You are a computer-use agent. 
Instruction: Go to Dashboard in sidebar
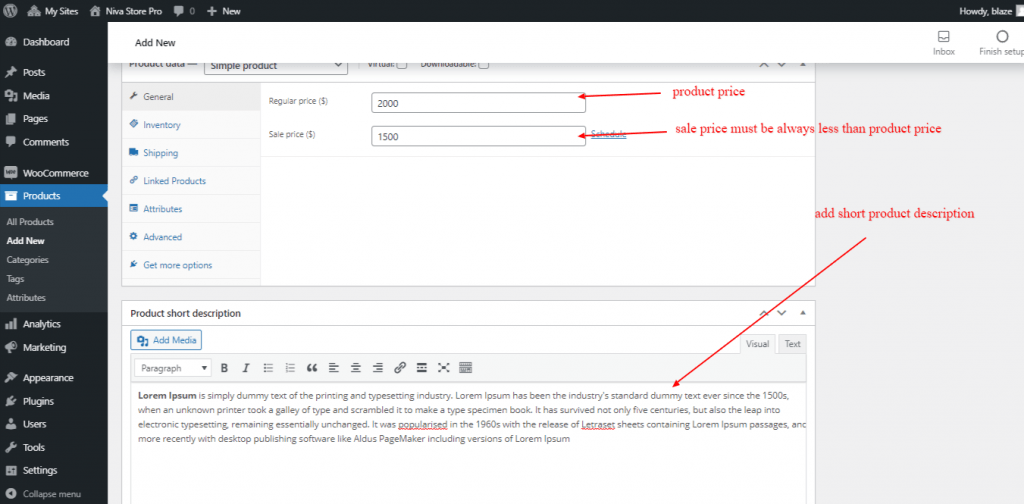point(54,42)
